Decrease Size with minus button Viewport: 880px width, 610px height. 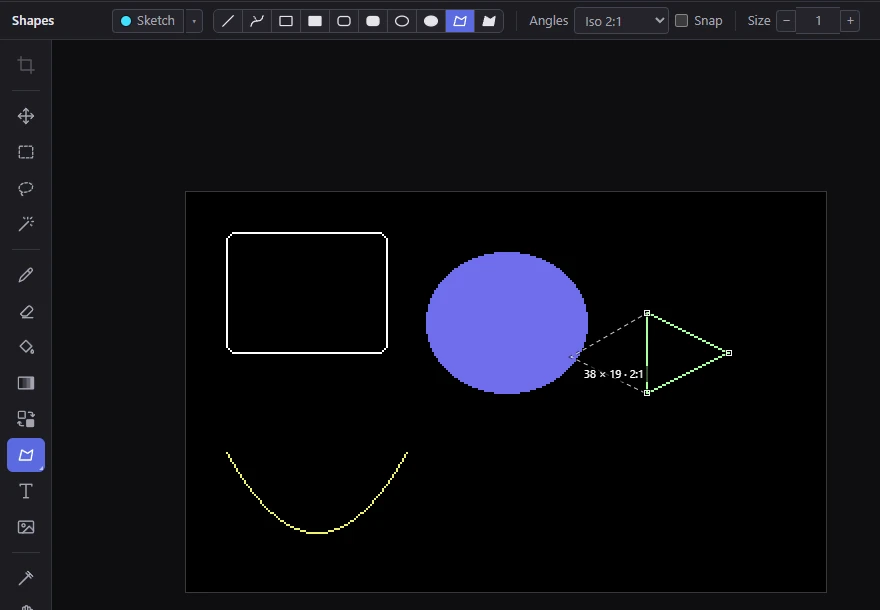pos(786,21)
